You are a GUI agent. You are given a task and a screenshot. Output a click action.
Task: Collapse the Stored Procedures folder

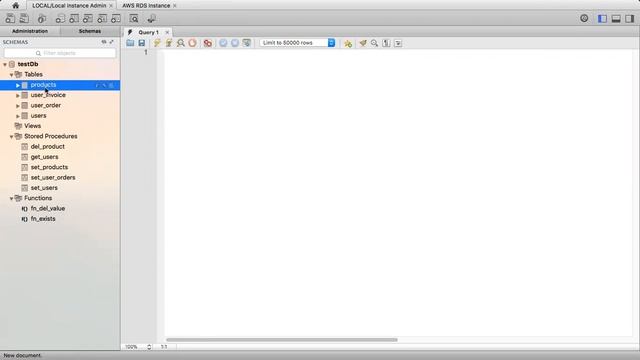coord(11,136)
